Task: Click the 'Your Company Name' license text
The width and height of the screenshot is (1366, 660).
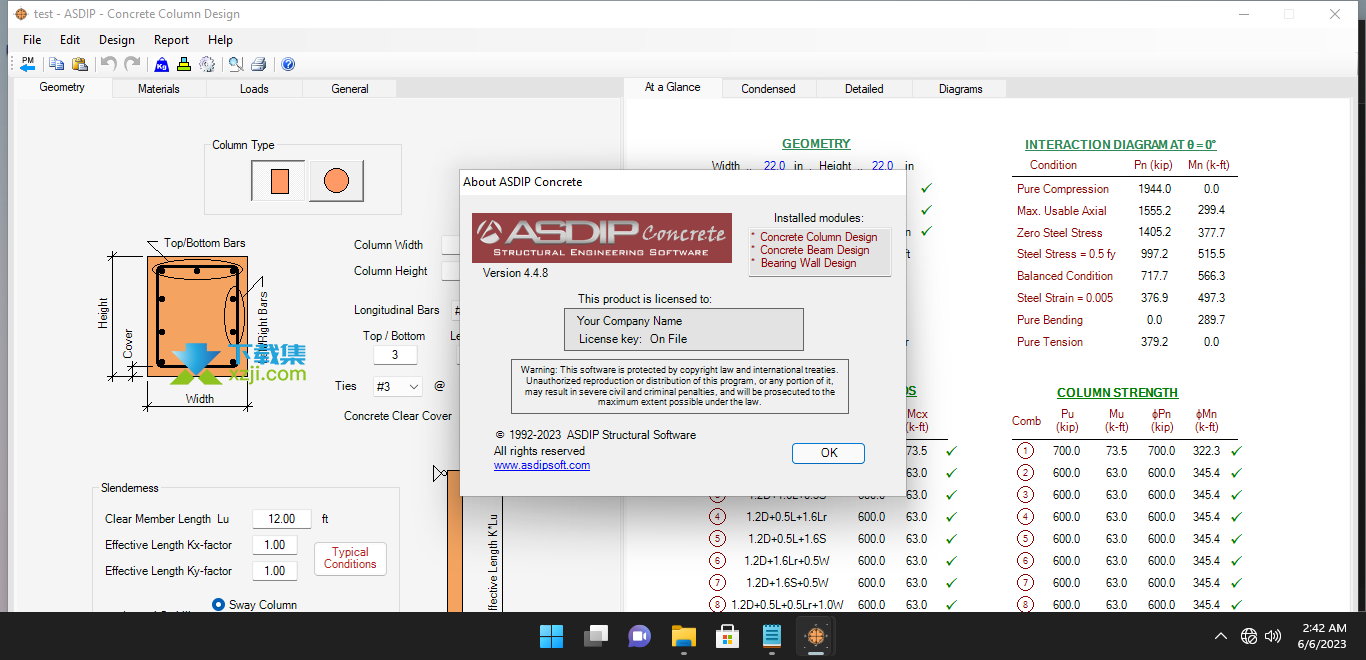Action: point(629,321)
